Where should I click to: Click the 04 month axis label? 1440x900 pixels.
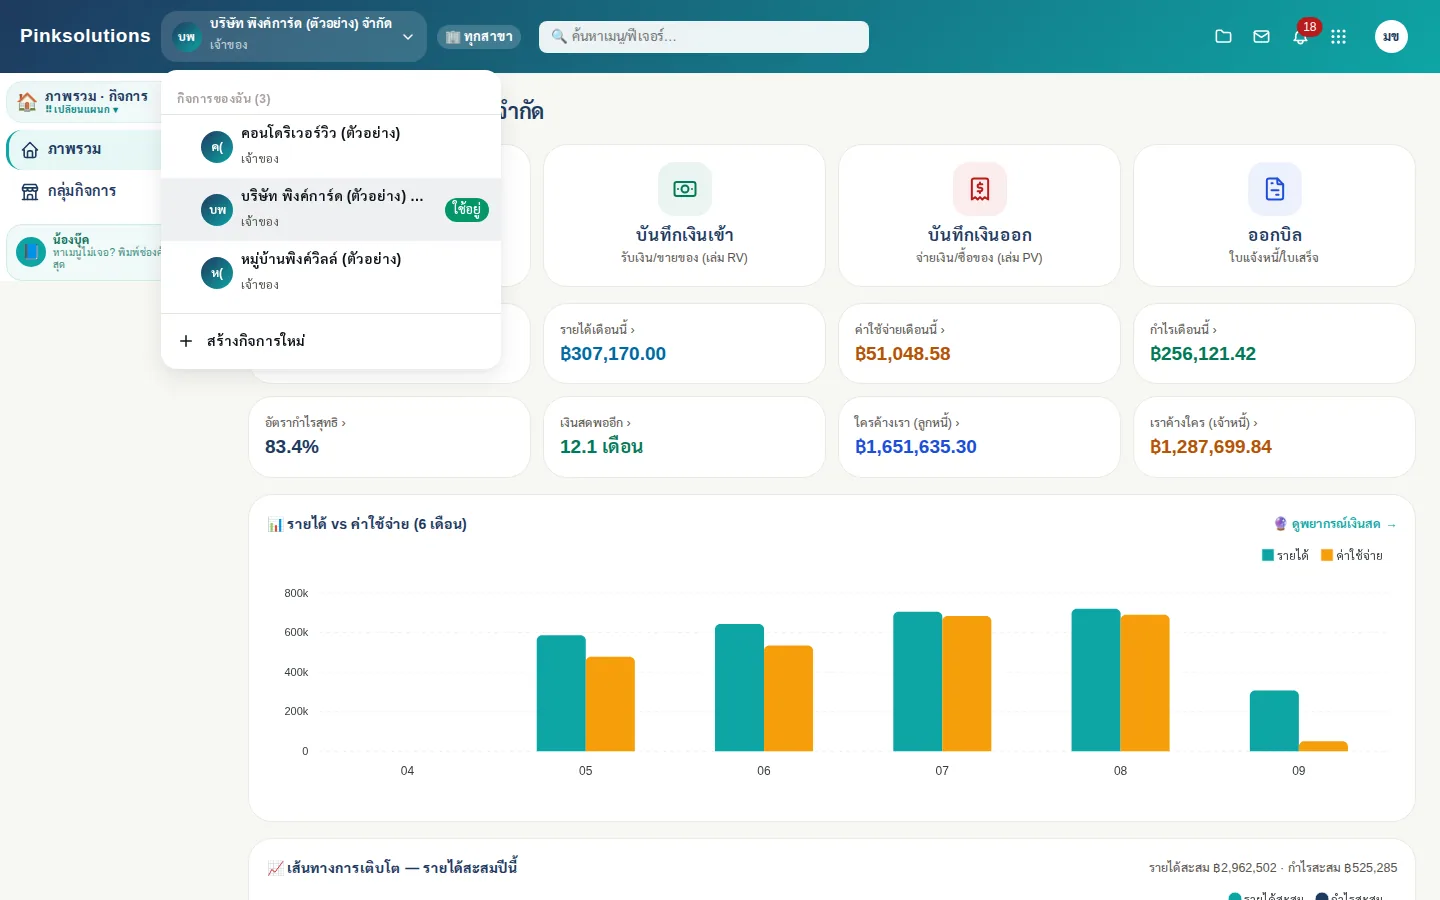pyautogui.click(x=407, y=771)
